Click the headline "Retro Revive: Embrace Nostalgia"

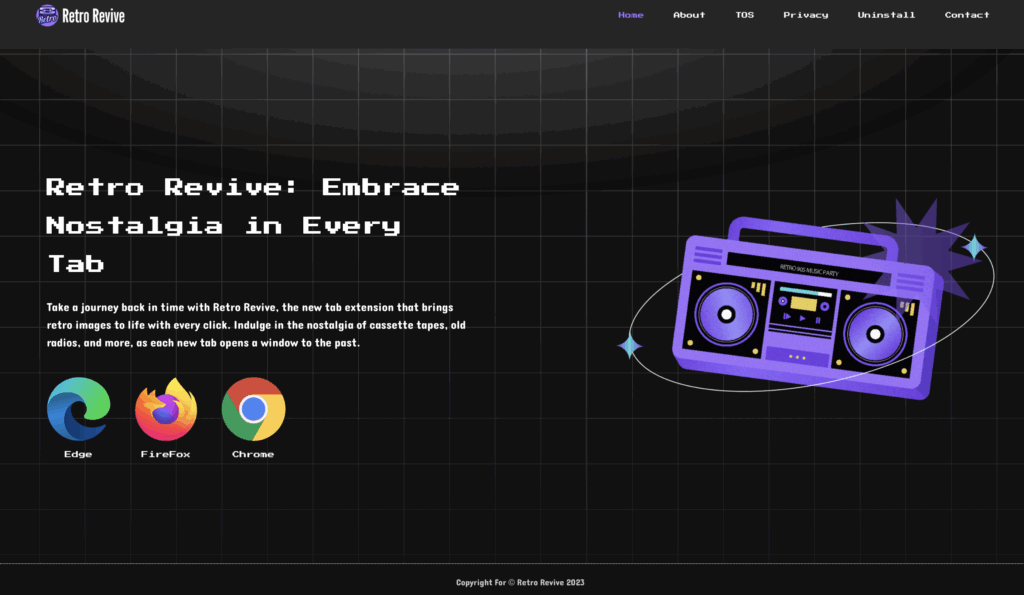(253, 225)
